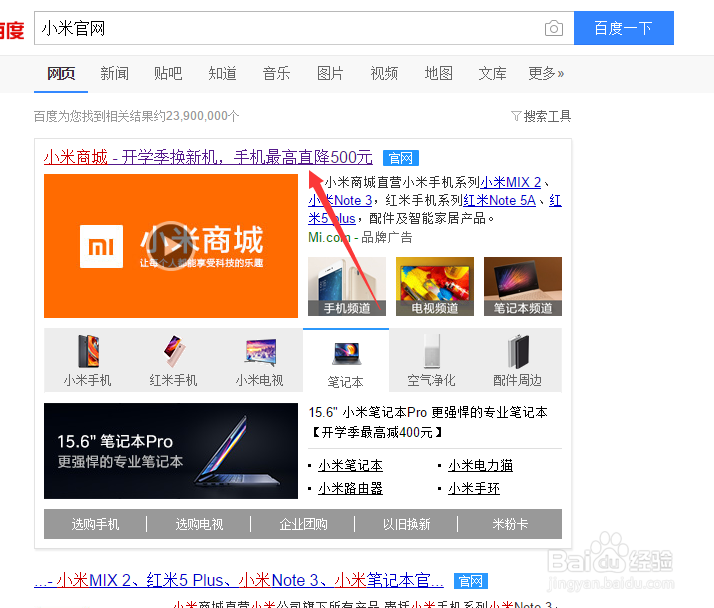Click the Mi.com 品牌广告 source text
This screenshot has width=714, height=608.
[x=360, y=237]
